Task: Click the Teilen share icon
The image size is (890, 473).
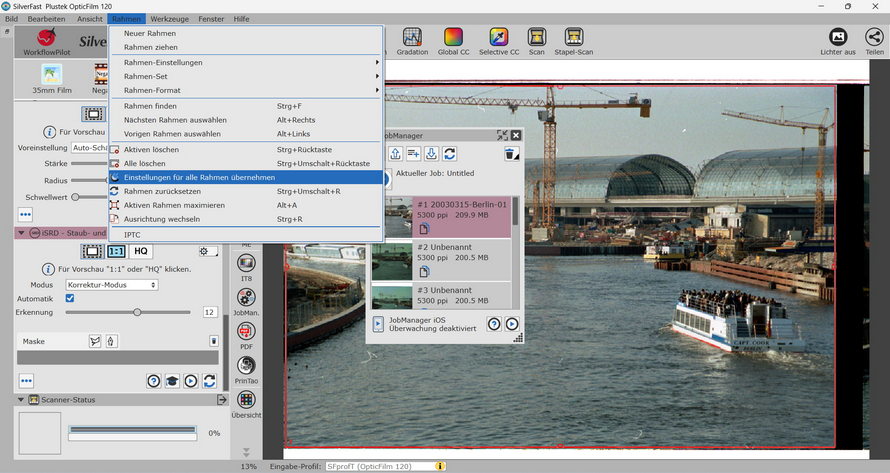Action: tap(874, 38)
